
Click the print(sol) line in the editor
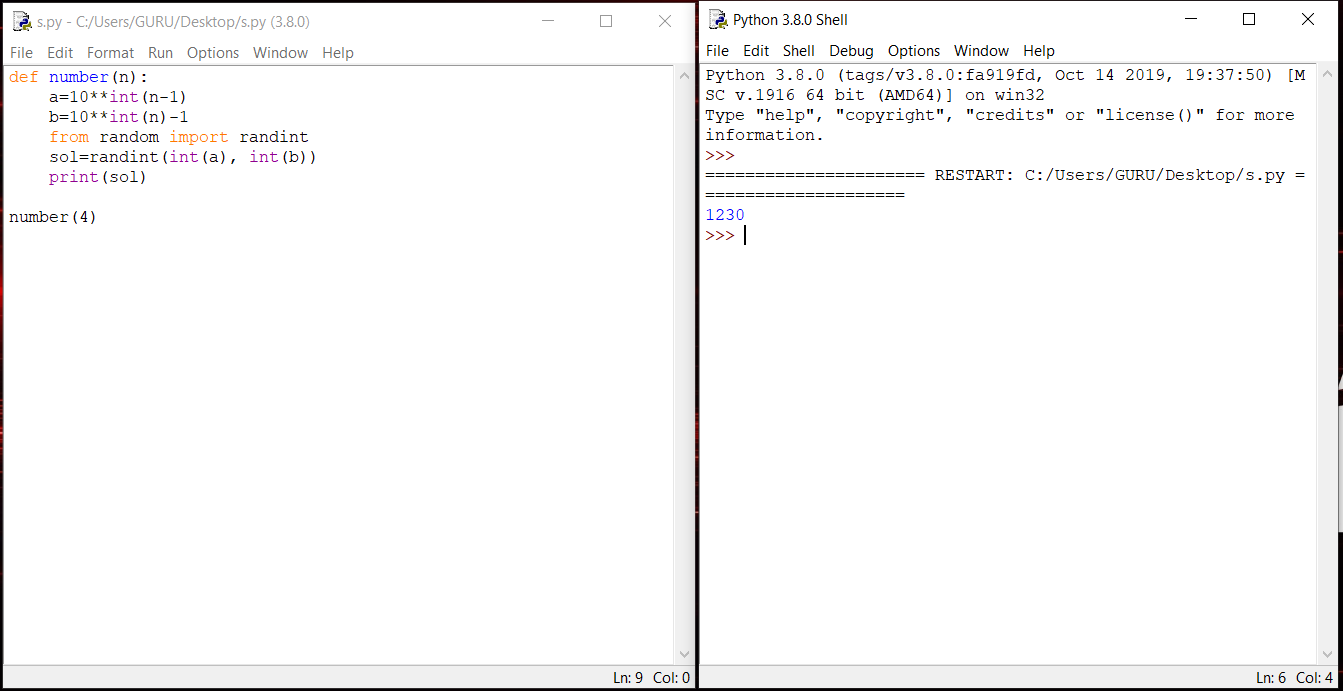95,176
